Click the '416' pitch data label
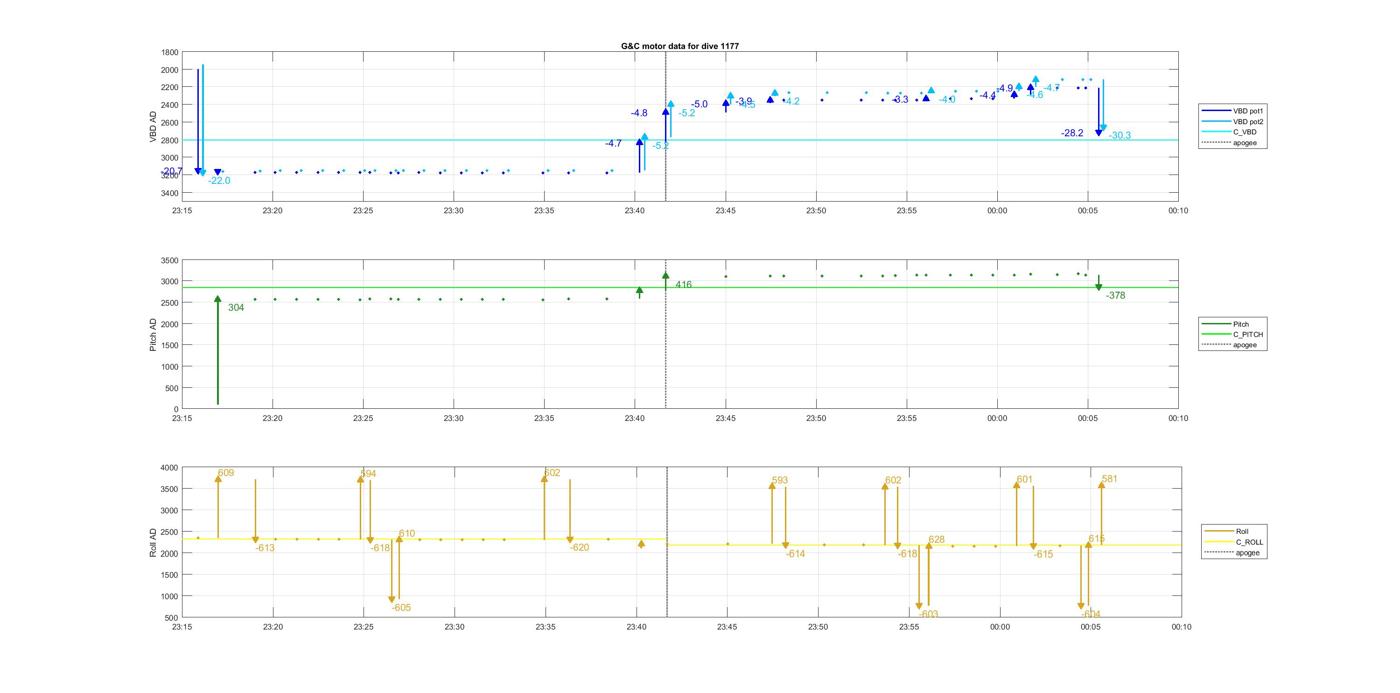Screen dimensions: 1400x693 tap(684, 285)
